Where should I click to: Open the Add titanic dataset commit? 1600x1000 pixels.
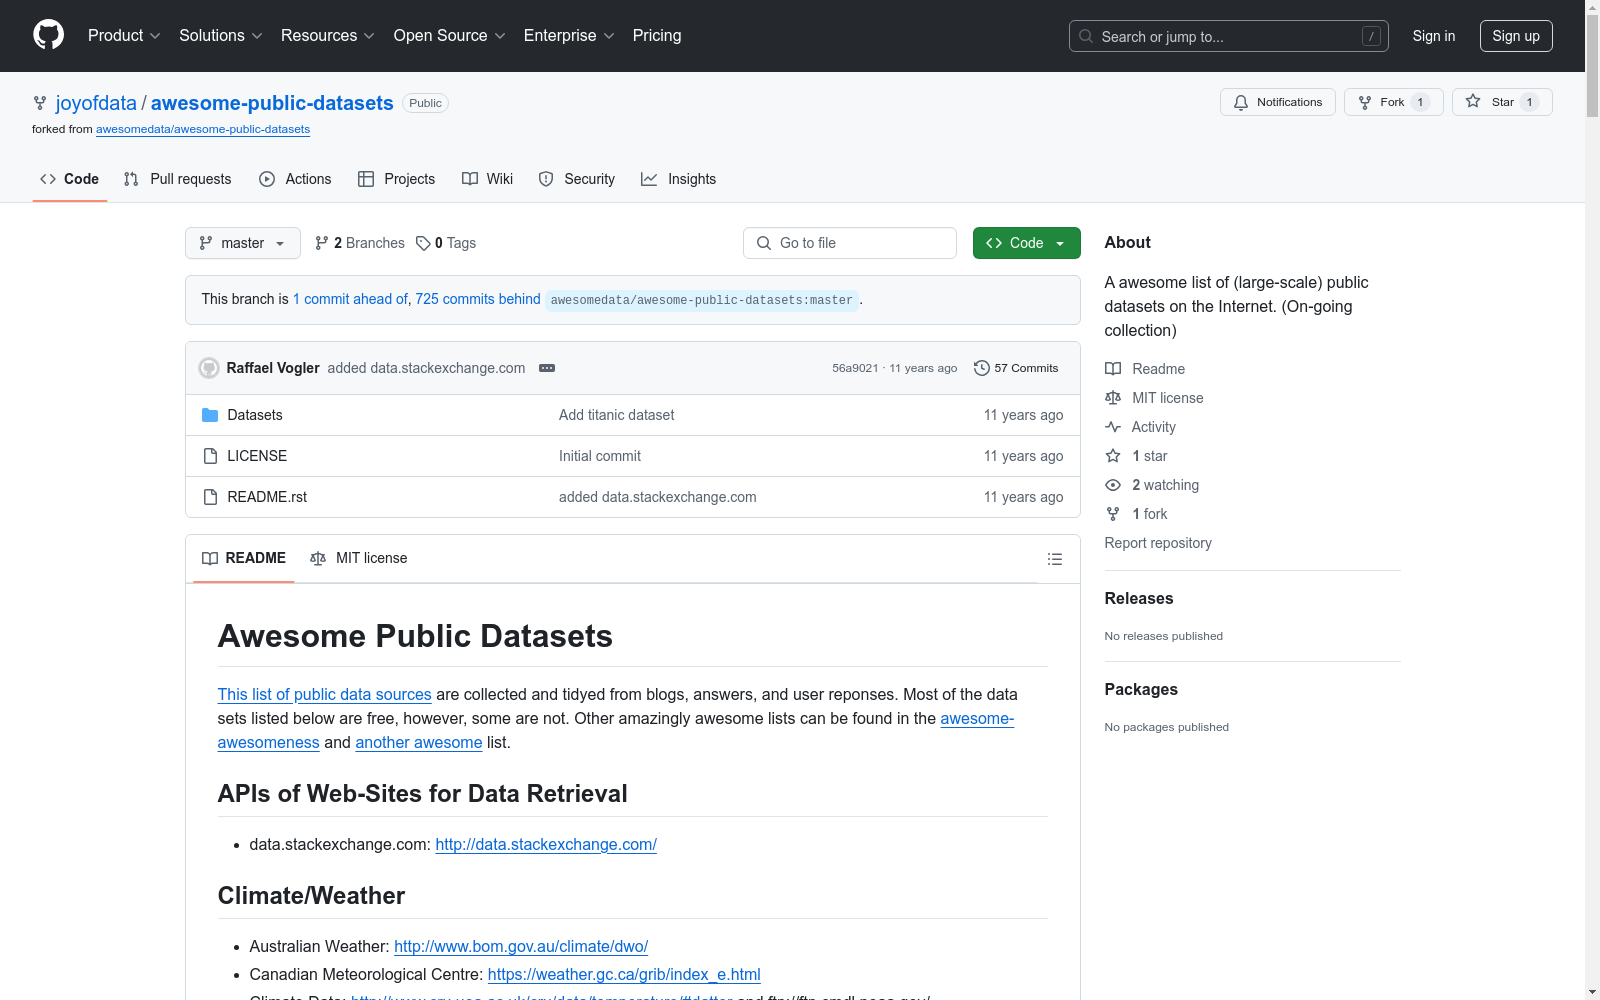pyautogui.click(x=617, y=415)
